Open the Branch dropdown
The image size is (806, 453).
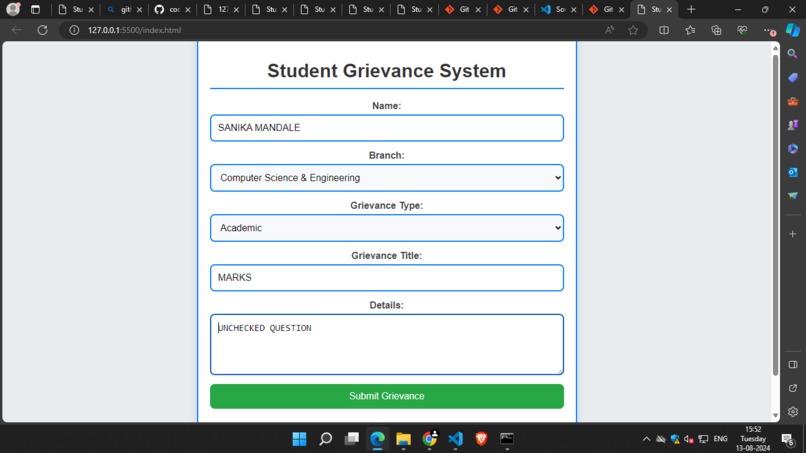point(387,178)
